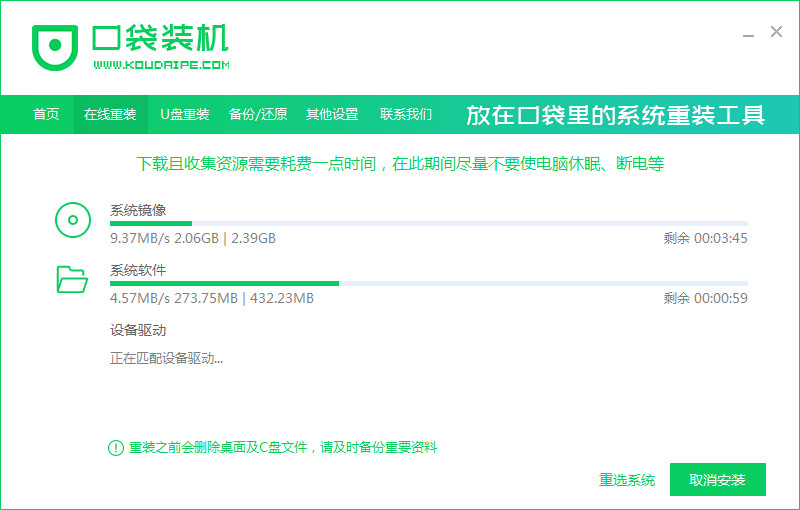Click the www.koudaipe.com website address
This screenshot has width=800, height=510.
(x=162, y=65)
